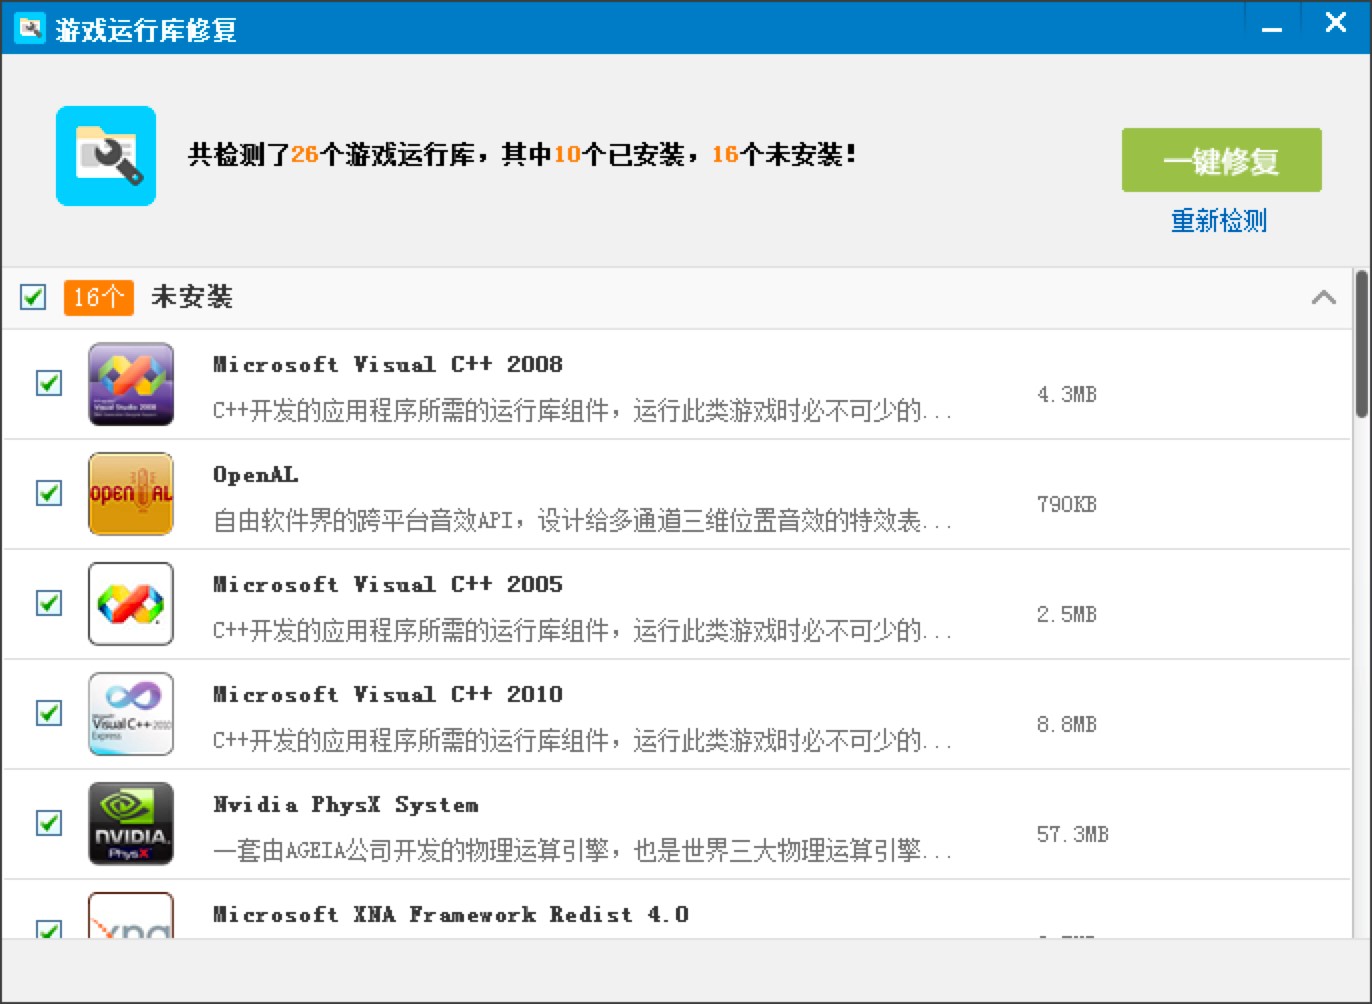Uncheck Nvidia PhysX System
1372x1004 pixels.
tap(49, 823)
